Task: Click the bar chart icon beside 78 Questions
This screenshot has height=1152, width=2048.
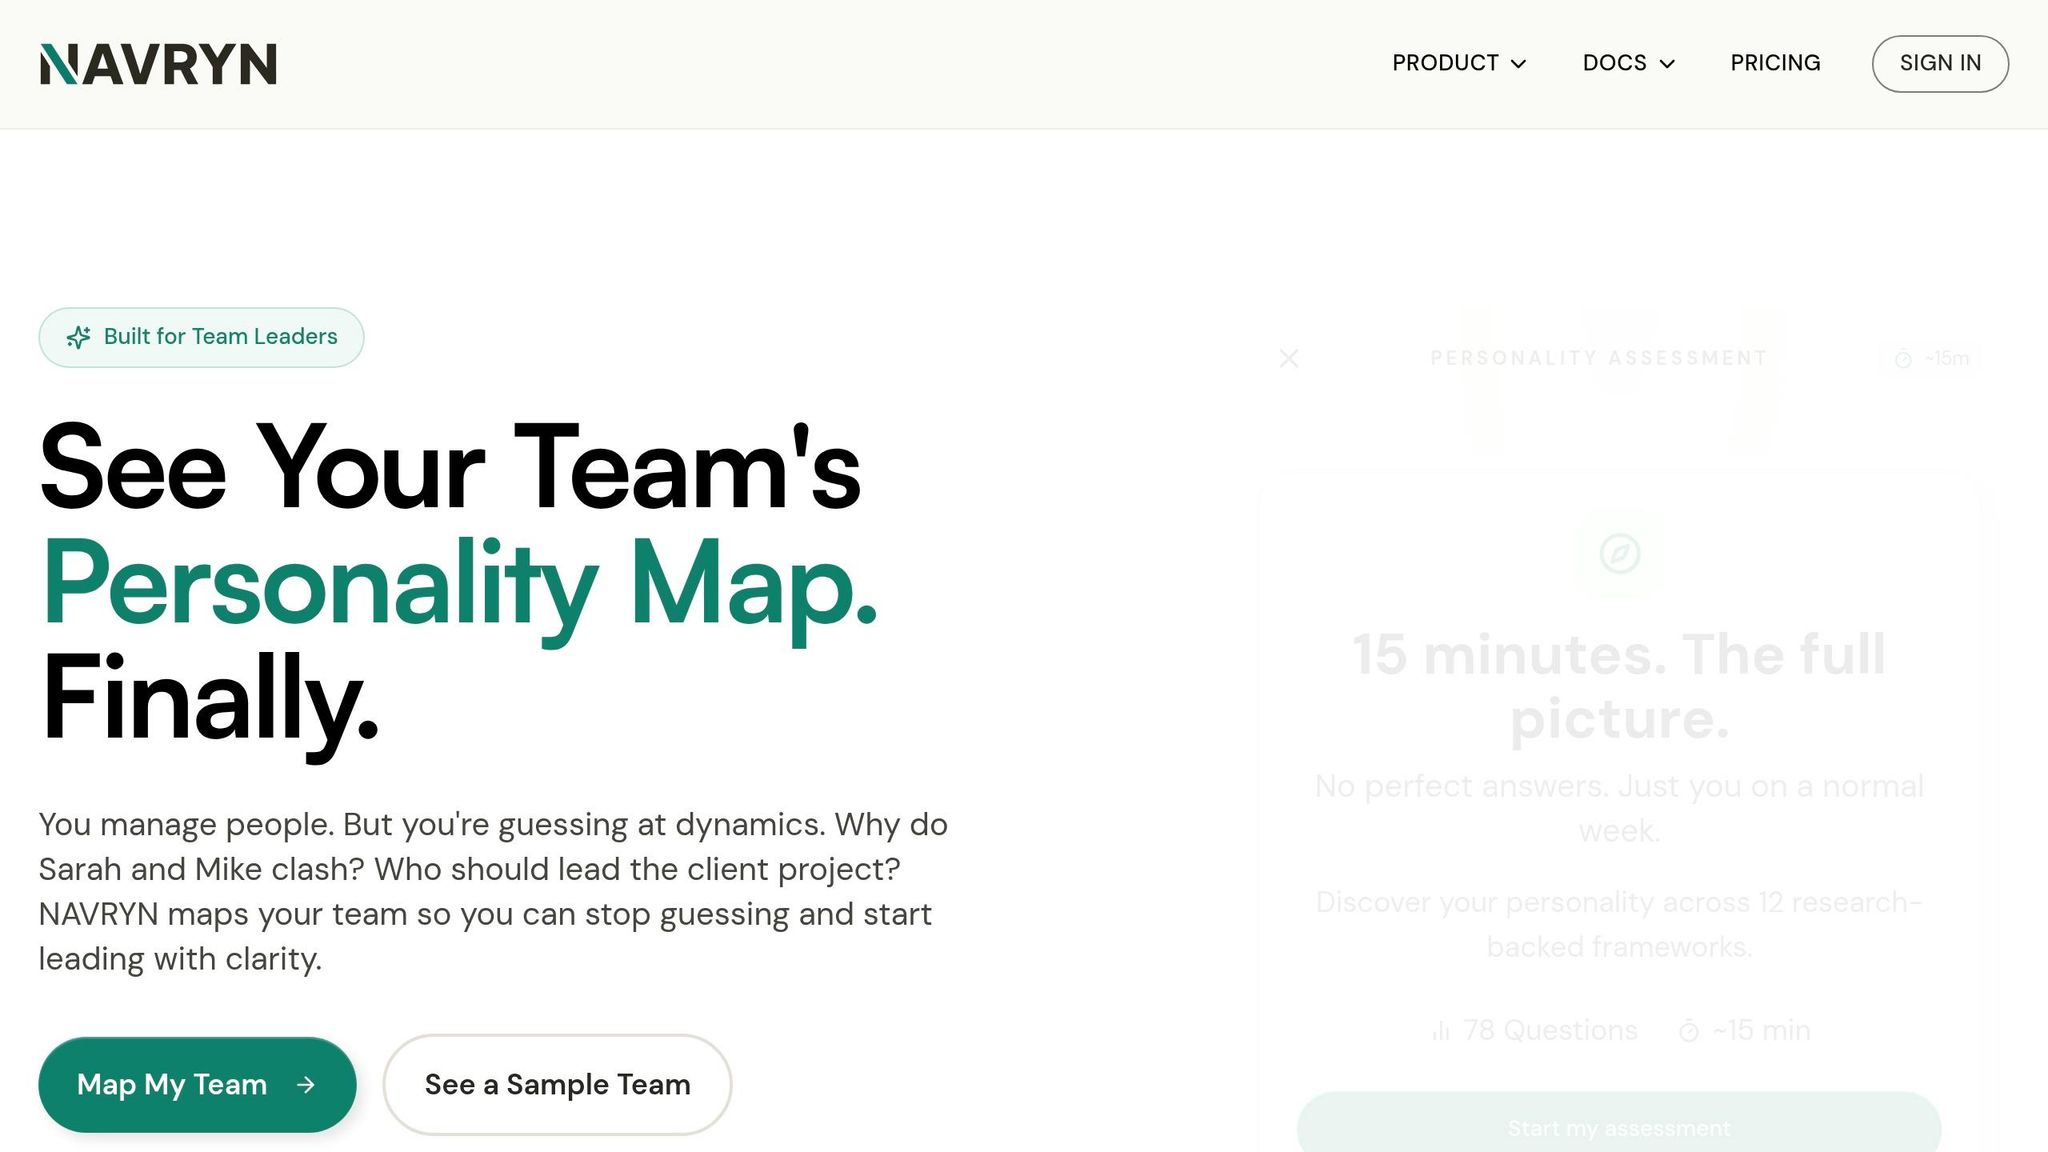Action: coord(1441,1031)
